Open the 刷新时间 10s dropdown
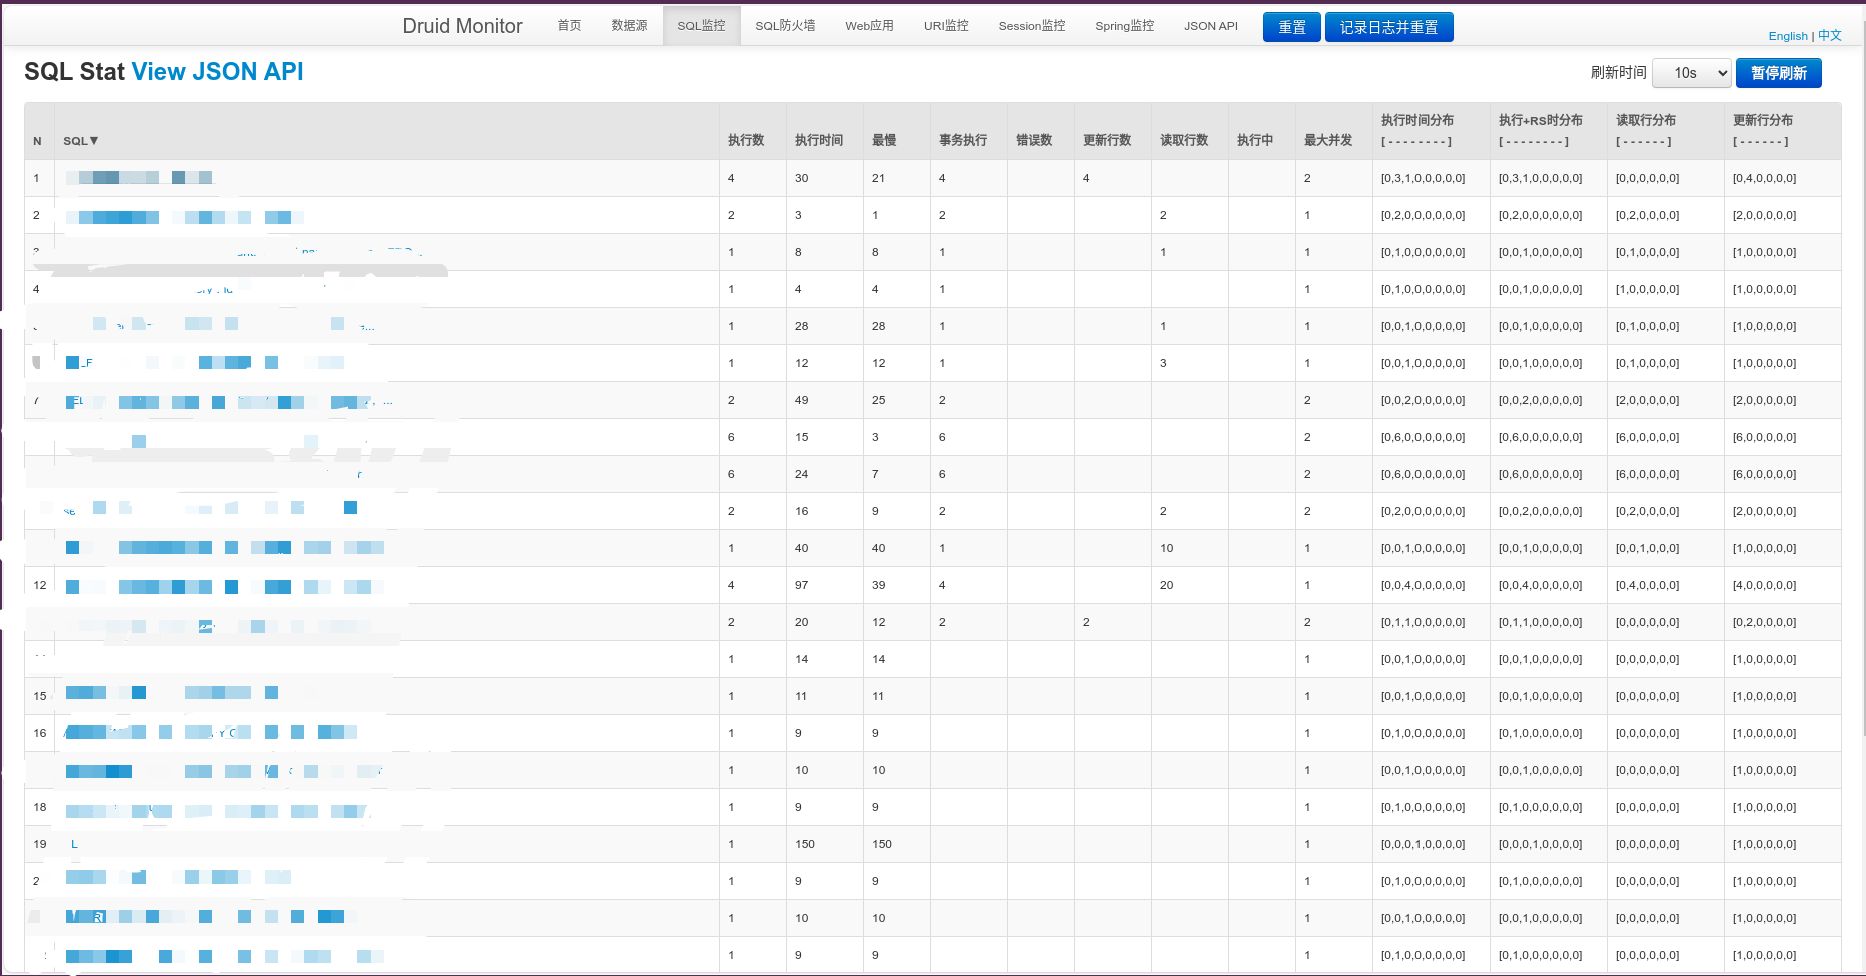 (1691, 73)
